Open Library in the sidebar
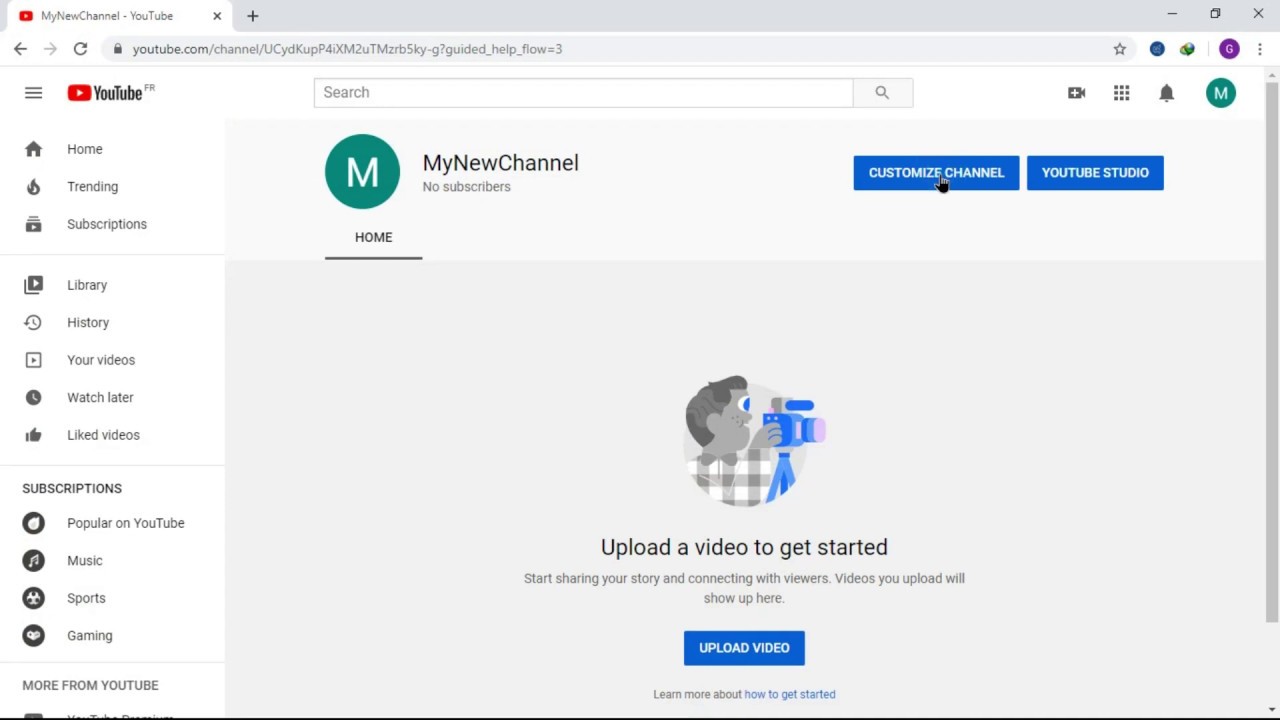The image size is (1280, 720). click(x=112, y=285)
